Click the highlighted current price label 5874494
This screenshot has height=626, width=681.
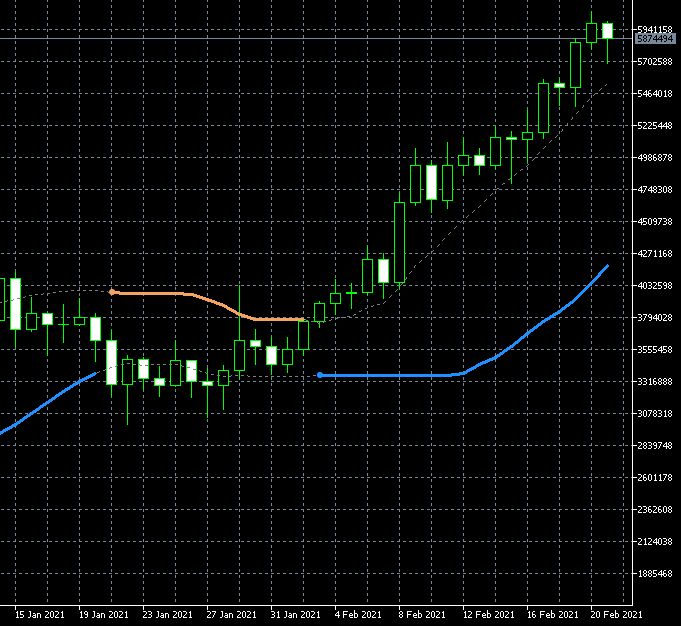coord(655,38)
